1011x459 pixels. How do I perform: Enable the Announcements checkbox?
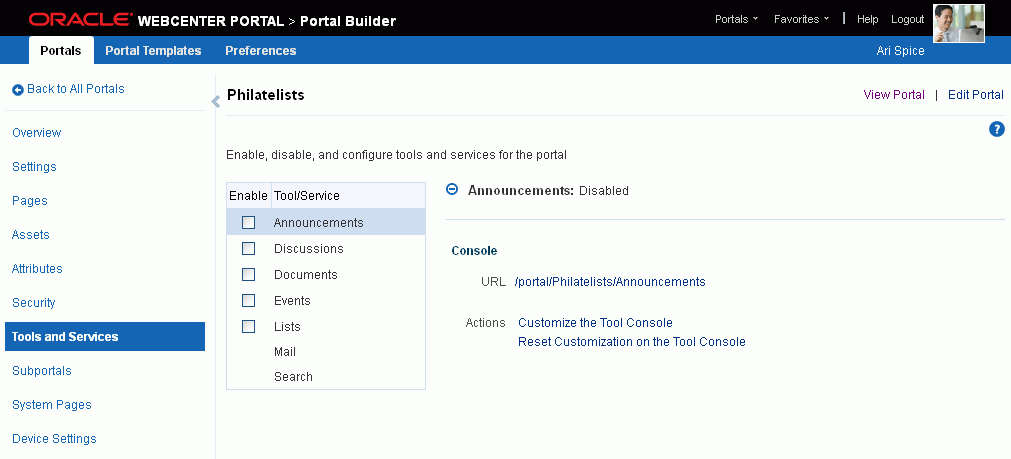[248, 222]
